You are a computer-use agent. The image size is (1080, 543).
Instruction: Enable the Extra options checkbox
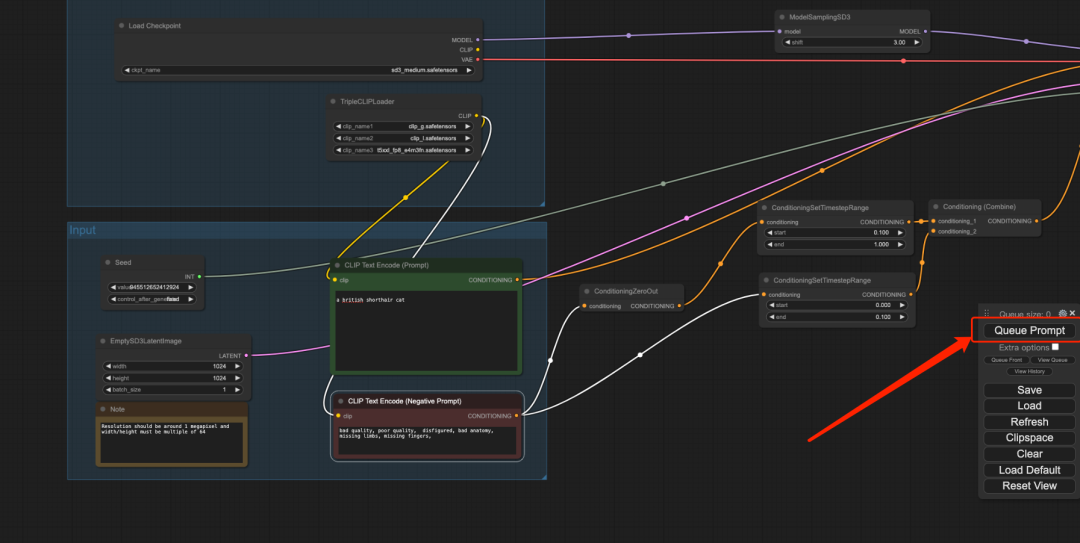1055,347
